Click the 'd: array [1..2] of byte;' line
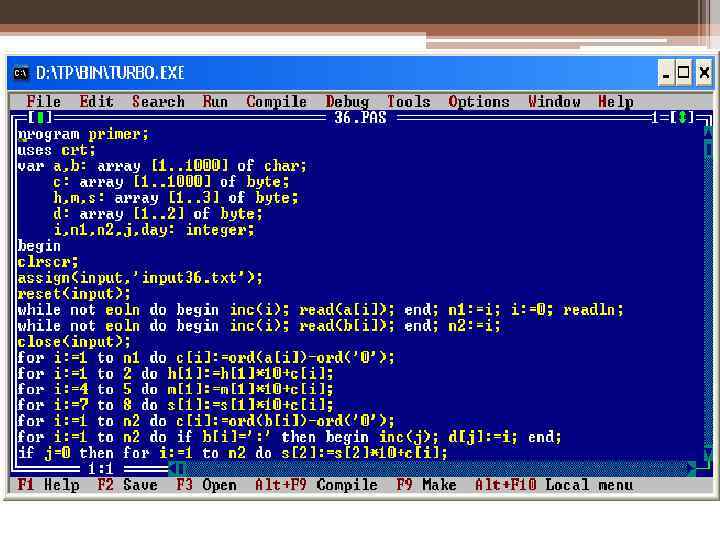 click(x=158, y=214)
